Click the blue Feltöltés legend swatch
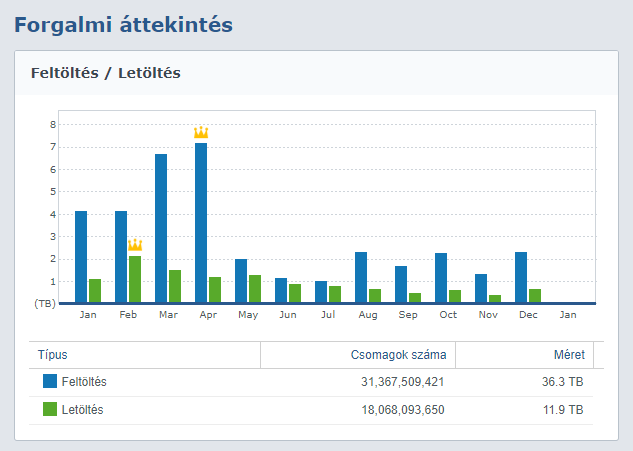The height and width of the screenshot is (451, 633). coord(50,381)
